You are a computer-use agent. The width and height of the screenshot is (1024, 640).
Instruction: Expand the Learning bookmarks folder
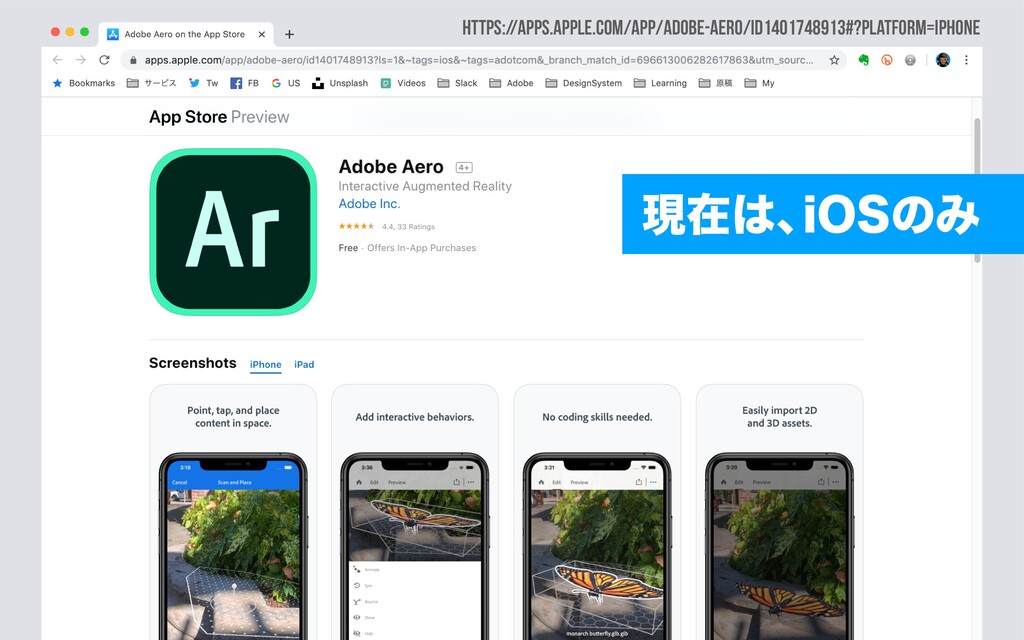pos(660,83)
